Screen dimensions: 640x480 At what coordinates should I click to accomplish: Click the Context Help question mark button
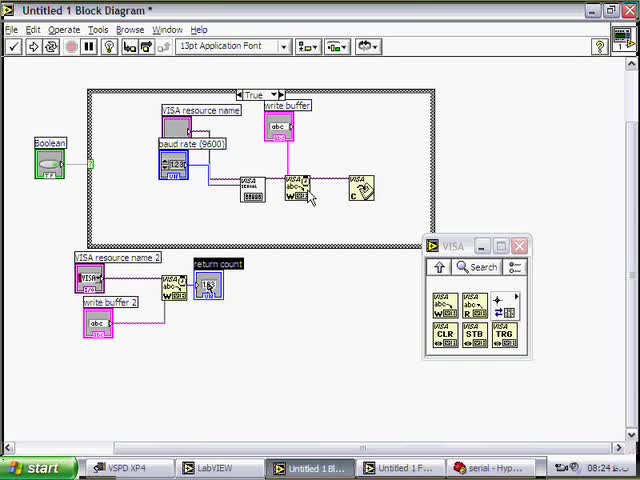click(600, 47)
